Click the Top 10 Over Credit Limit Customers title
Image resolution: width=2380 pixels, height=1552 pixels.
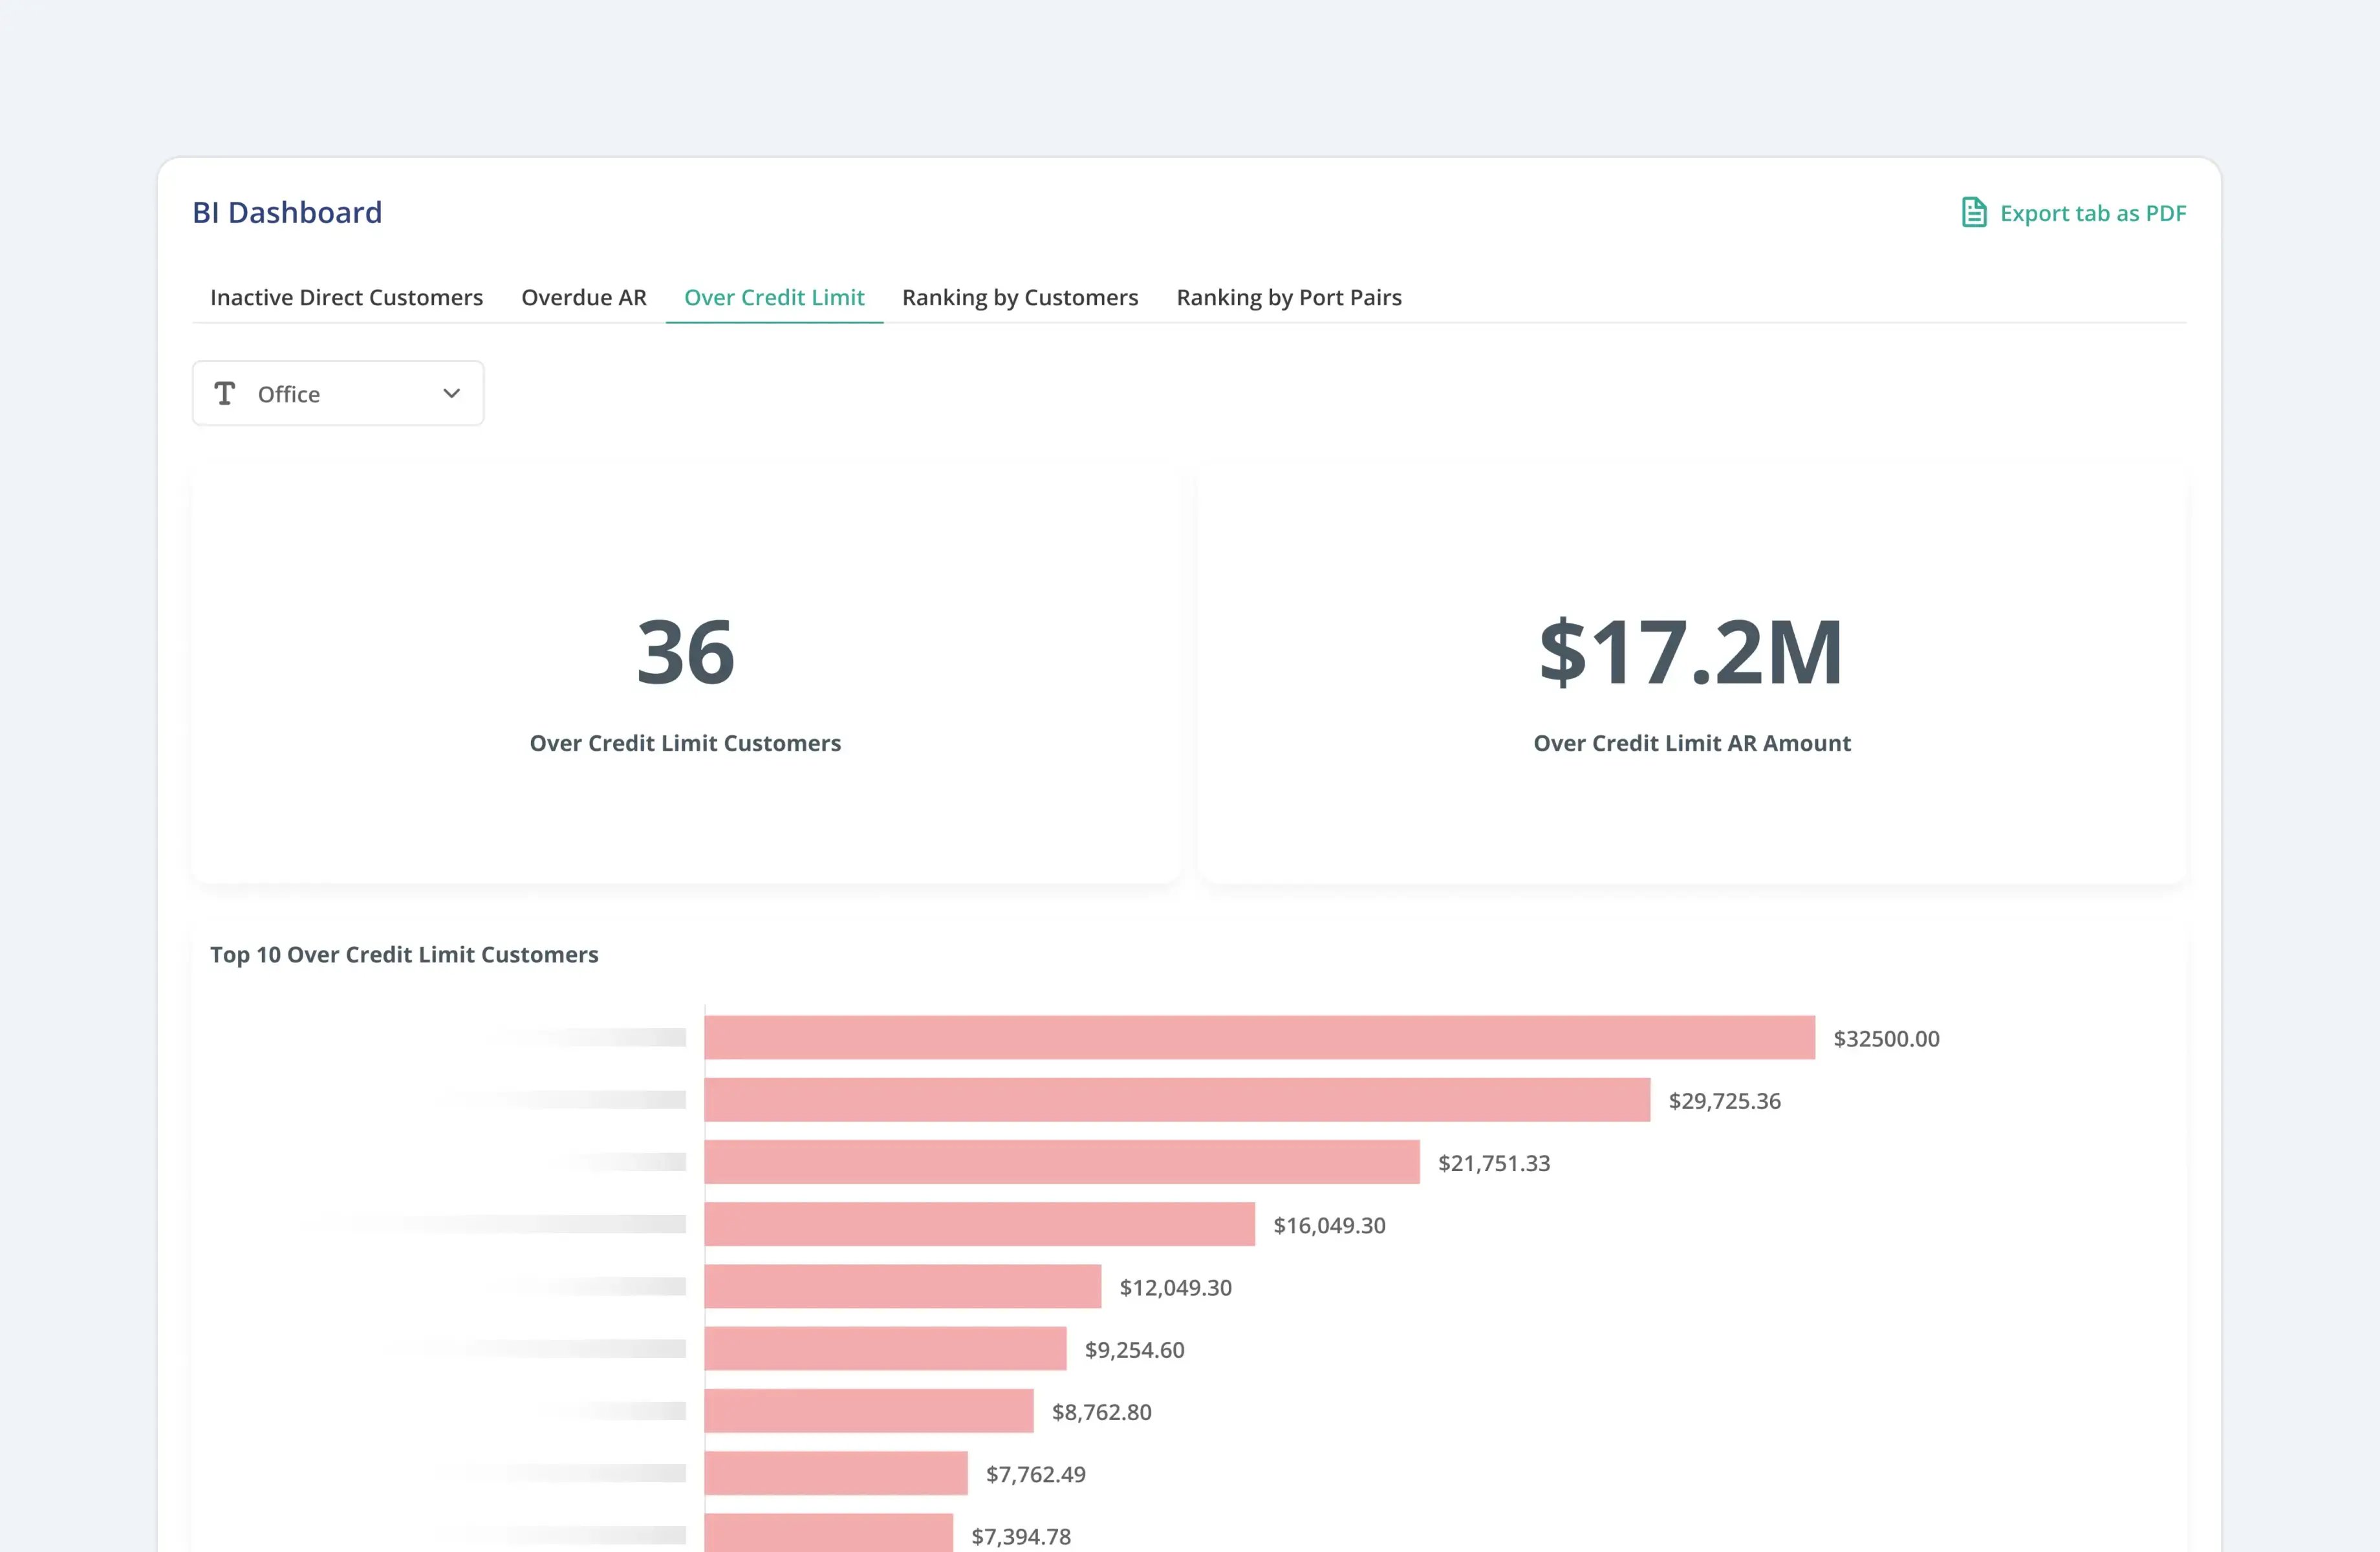coord(404,955)
